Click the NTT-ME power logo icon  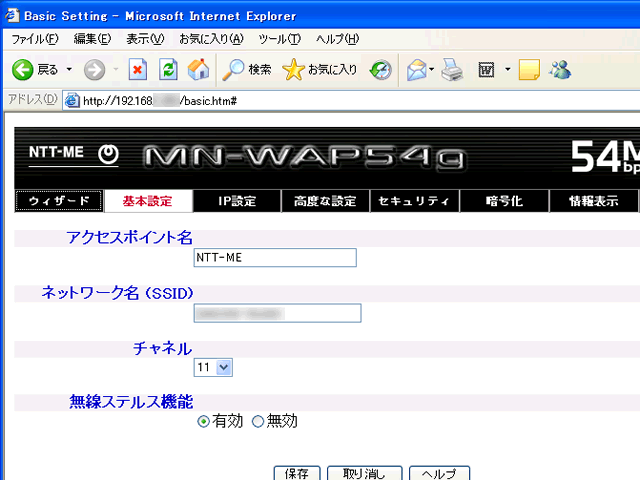tap(108, 154)
